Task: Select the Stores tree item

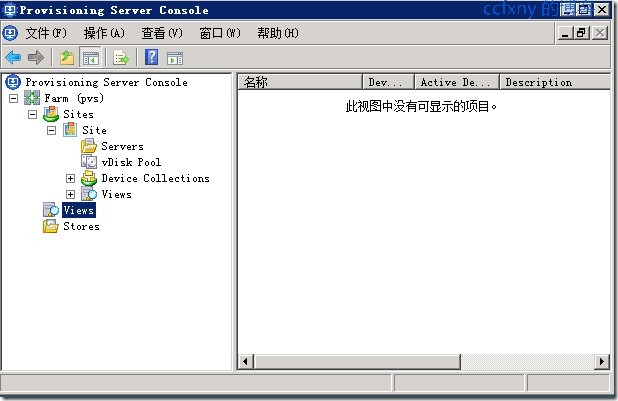Action: 81,226
